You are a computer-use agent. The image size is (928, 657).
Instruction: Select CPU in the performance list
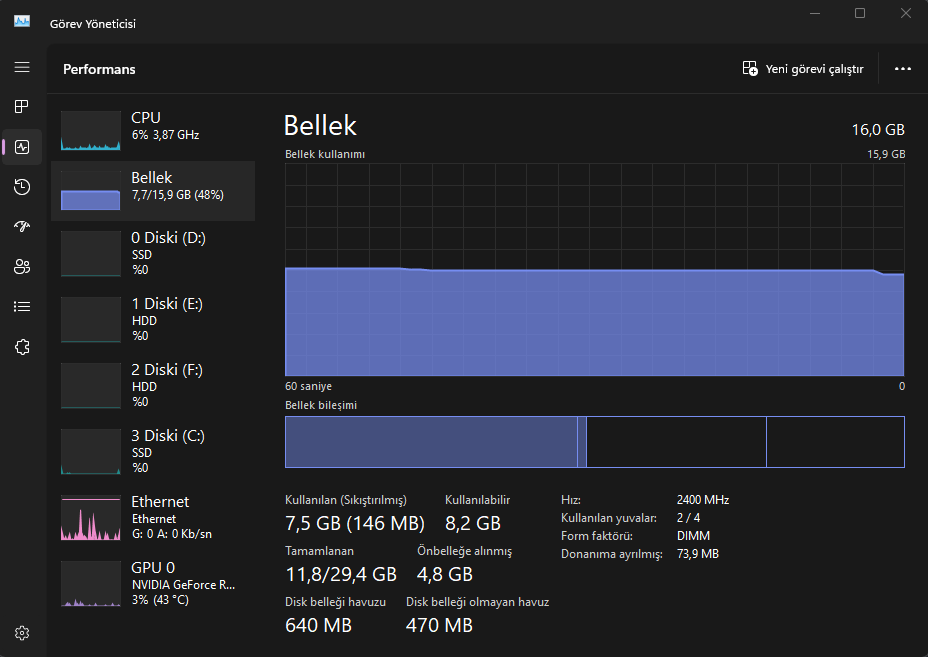point(153,128)
